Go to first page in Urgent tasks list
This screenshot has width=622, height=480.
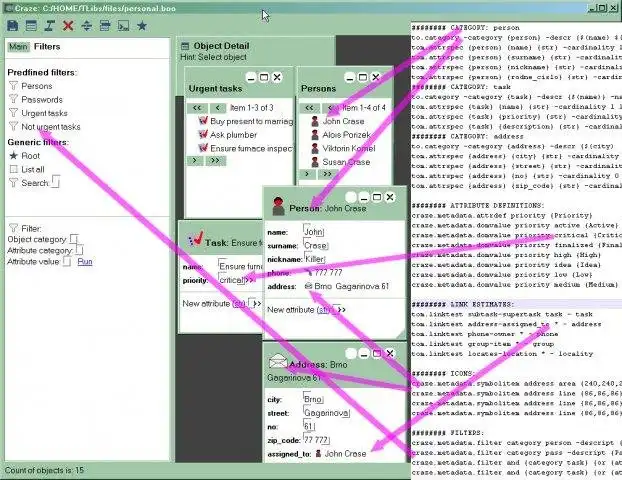pos(197,108)
